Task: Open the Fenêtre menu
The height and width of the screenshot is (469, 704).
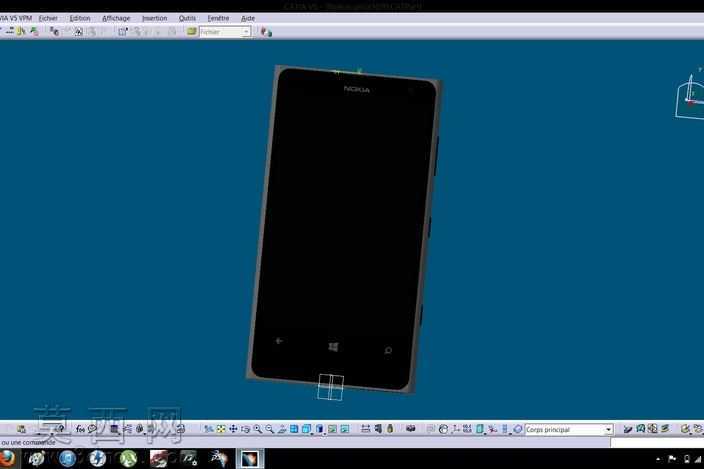Action: pyautogui.click(x=218, y=18)
